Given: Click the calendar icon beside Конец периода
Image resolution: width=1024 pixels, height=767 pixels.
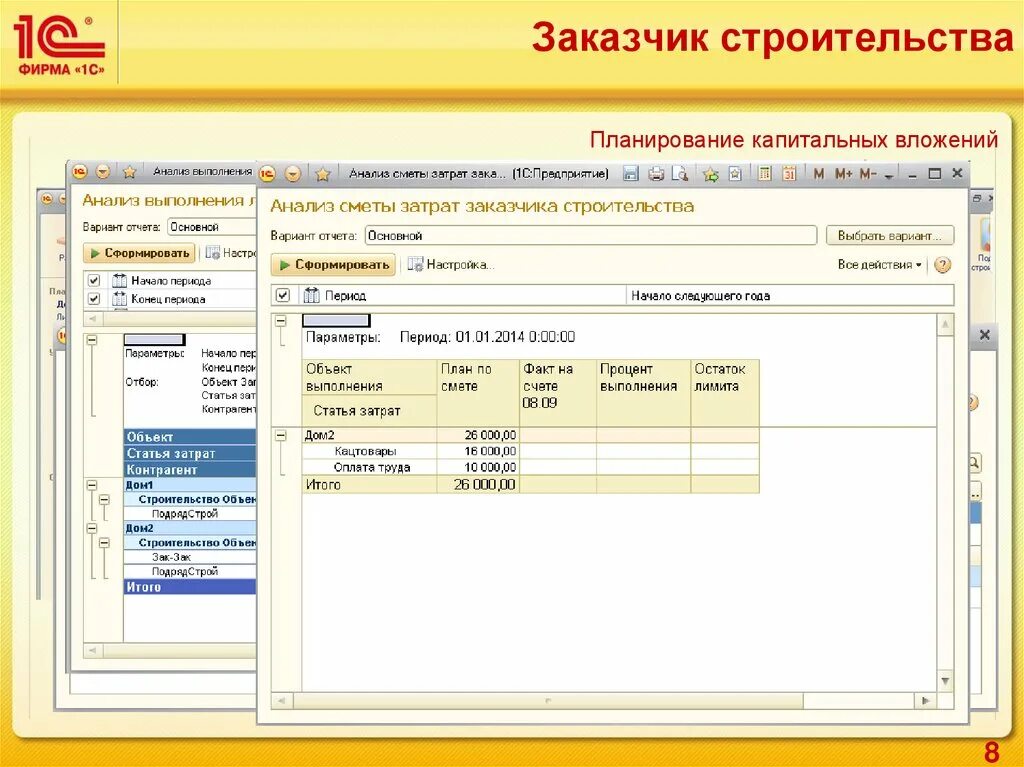Looking at the screenshot, I should point(120,299).
